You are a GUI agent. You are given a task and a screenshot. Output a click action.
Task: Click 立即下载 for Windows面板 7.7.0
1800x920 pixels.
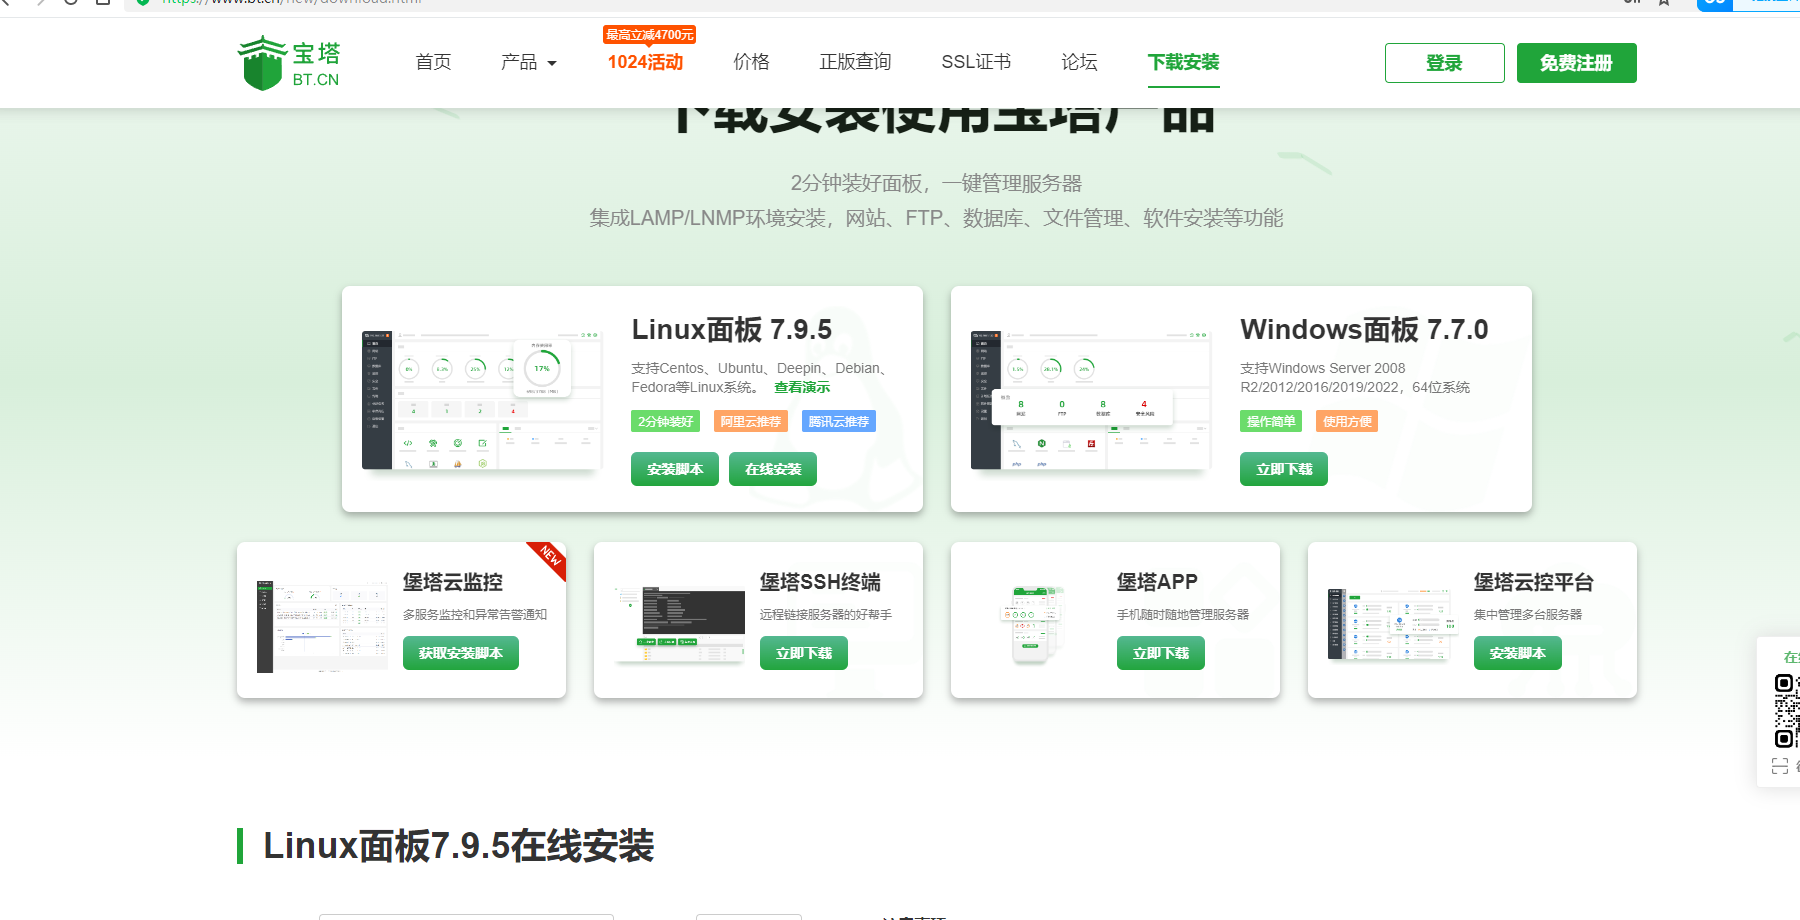(x=1283, y=468)
